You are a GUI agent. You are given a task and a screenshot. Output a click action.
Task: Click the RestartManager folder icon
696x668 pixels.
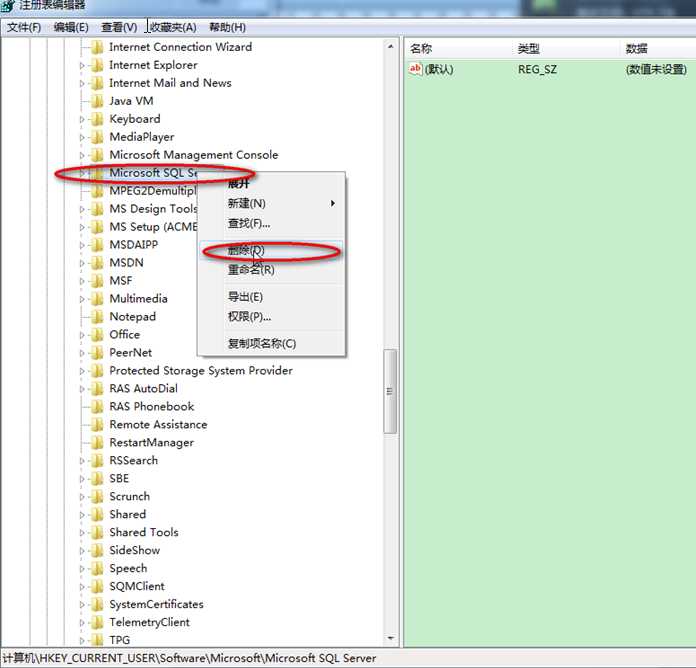coord(97,443)
